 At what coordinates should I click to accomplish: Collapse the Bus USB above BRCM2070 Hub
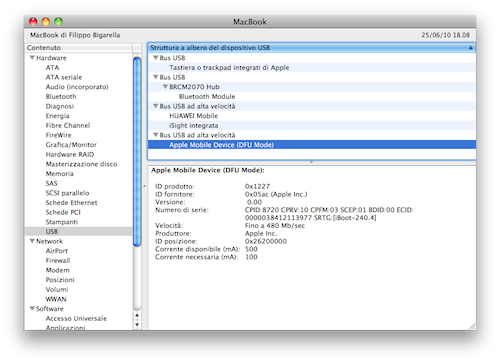click(x=155, y=77)
